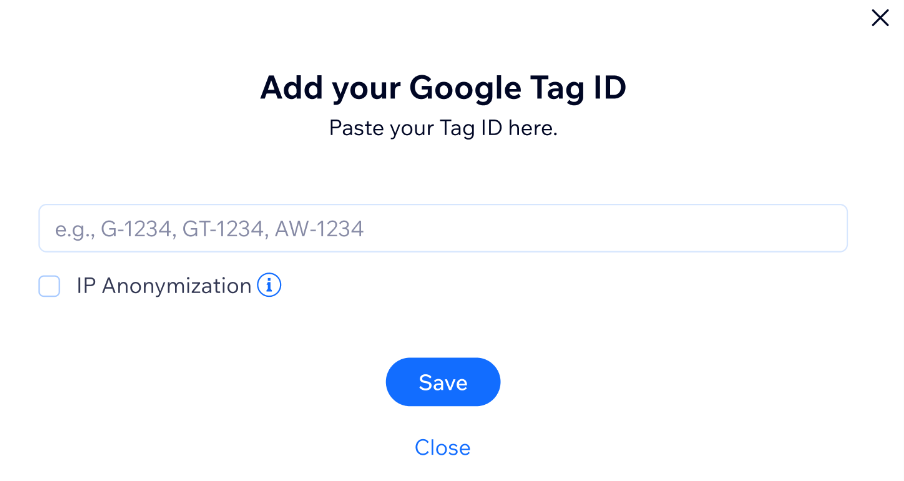Open the tooltip beside IP Anonymization
The width and height of the screenshot is (904, 481).
click(x=269, y=285)
